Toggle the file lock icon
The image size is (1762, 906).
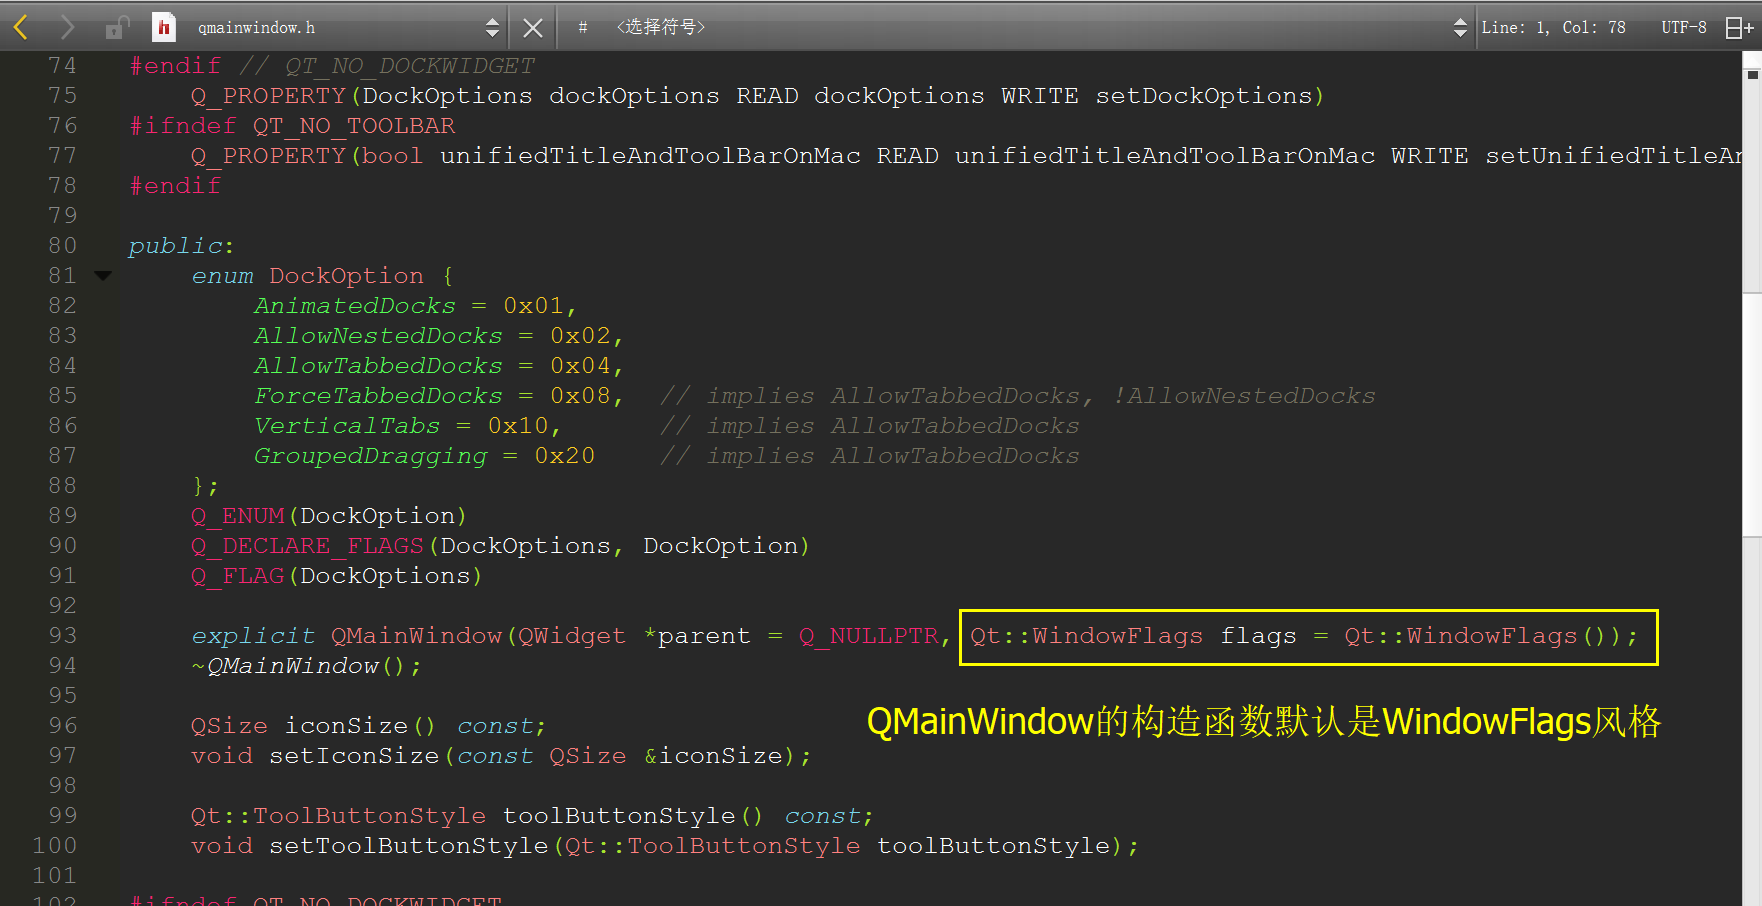[114, 27]
